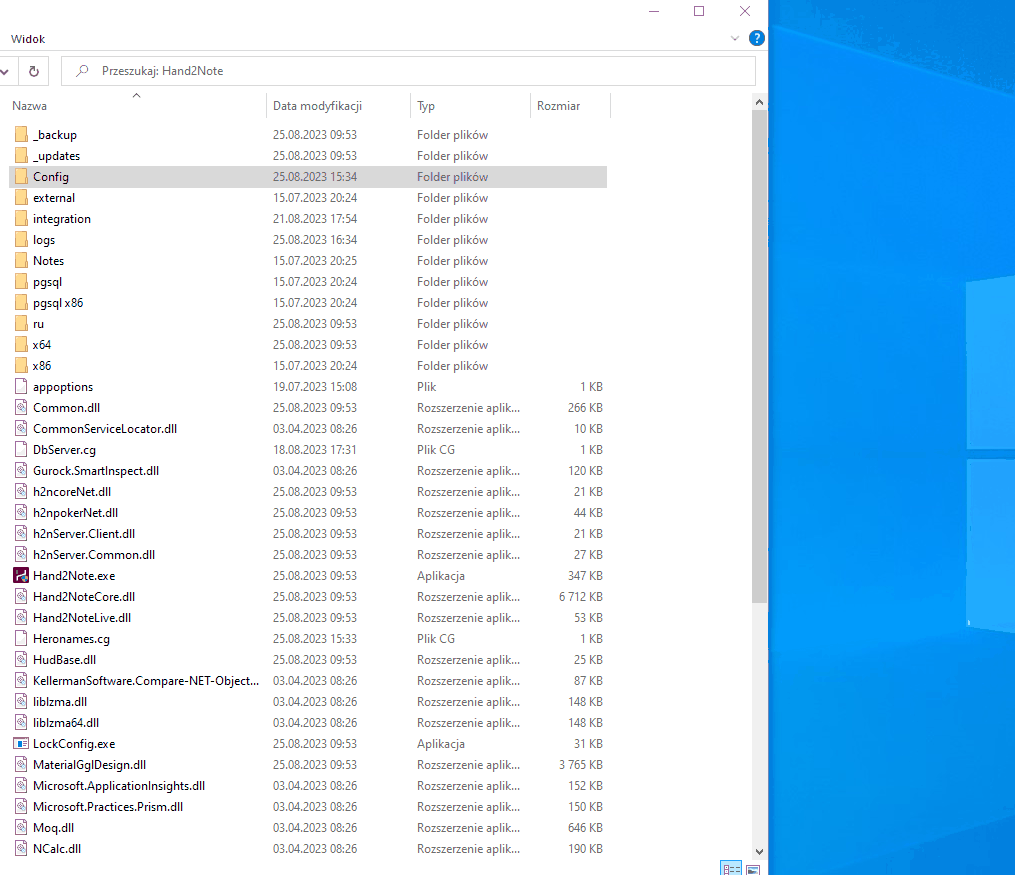The height and width of the screenshot is (875, 1015).
Task: Open the address history dropdown arrow
Action: 5,71
